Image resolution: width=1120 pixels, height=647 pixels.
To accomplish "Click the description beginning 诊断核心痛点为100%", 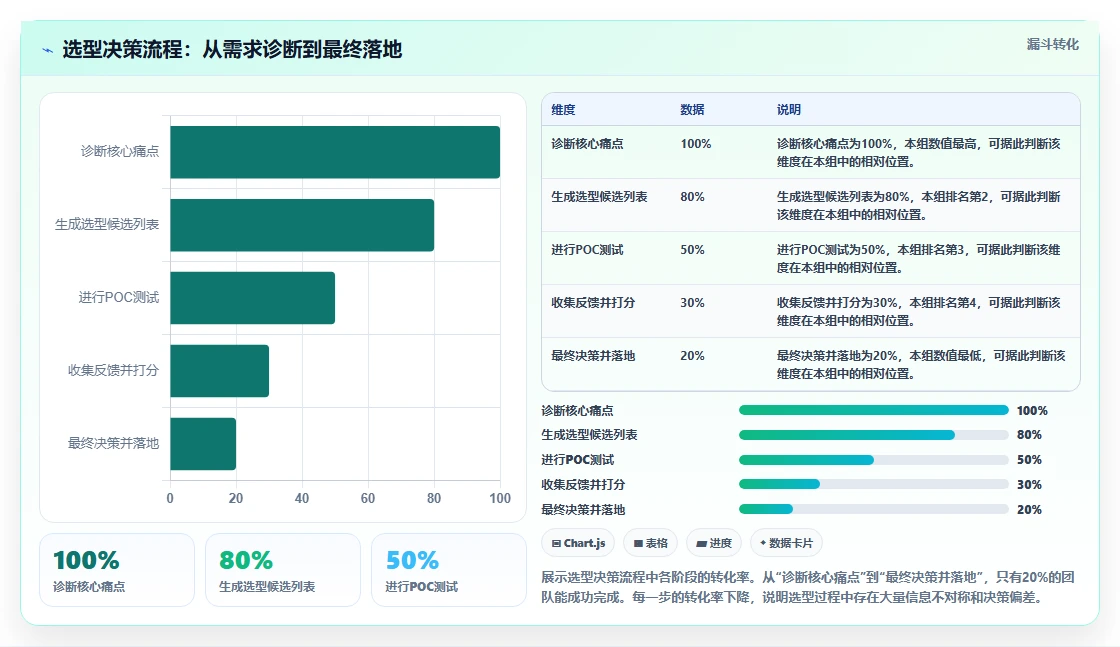I will point(919,153).
